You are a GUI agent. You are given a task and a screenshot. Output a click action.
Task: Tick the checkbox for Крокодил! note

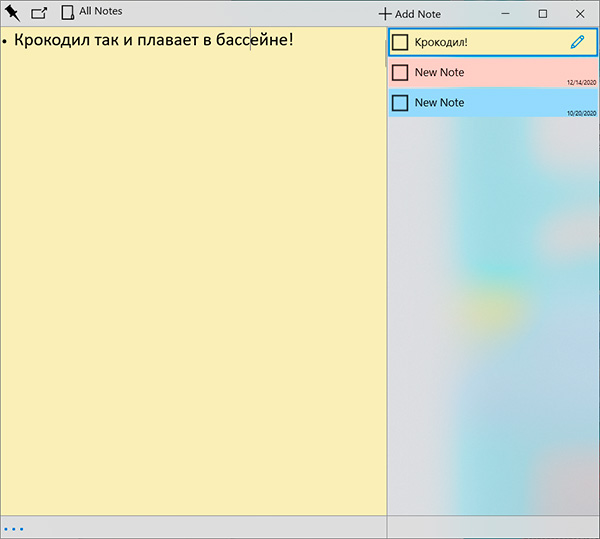pos(401,42)
